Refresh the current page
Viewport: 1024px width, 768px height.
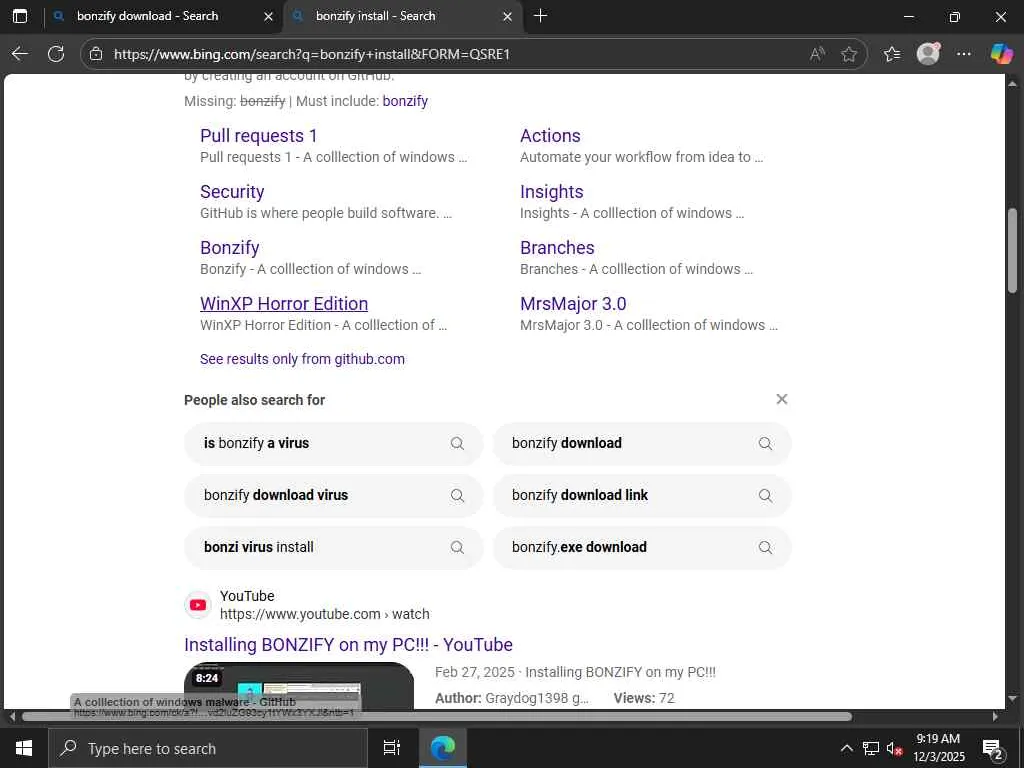point(56,54)
